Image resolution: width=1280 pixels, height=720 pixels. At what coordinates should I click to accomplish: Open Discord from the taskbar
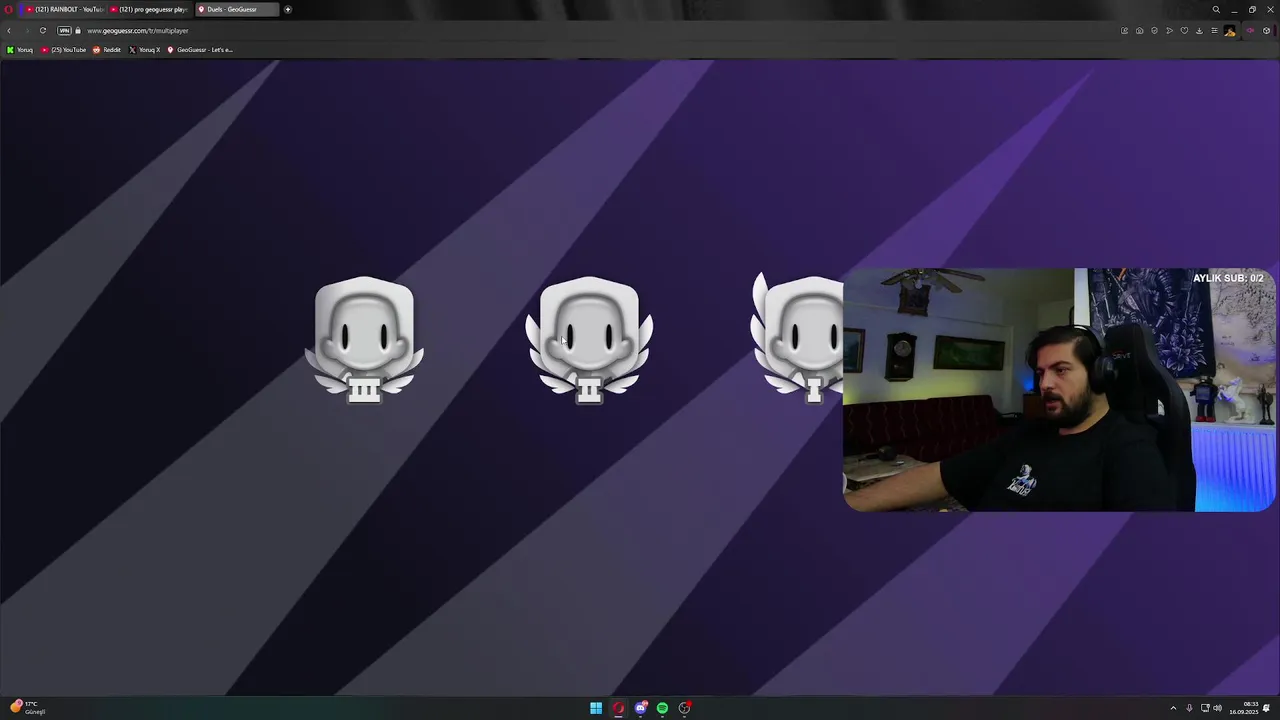coord(641,708)
